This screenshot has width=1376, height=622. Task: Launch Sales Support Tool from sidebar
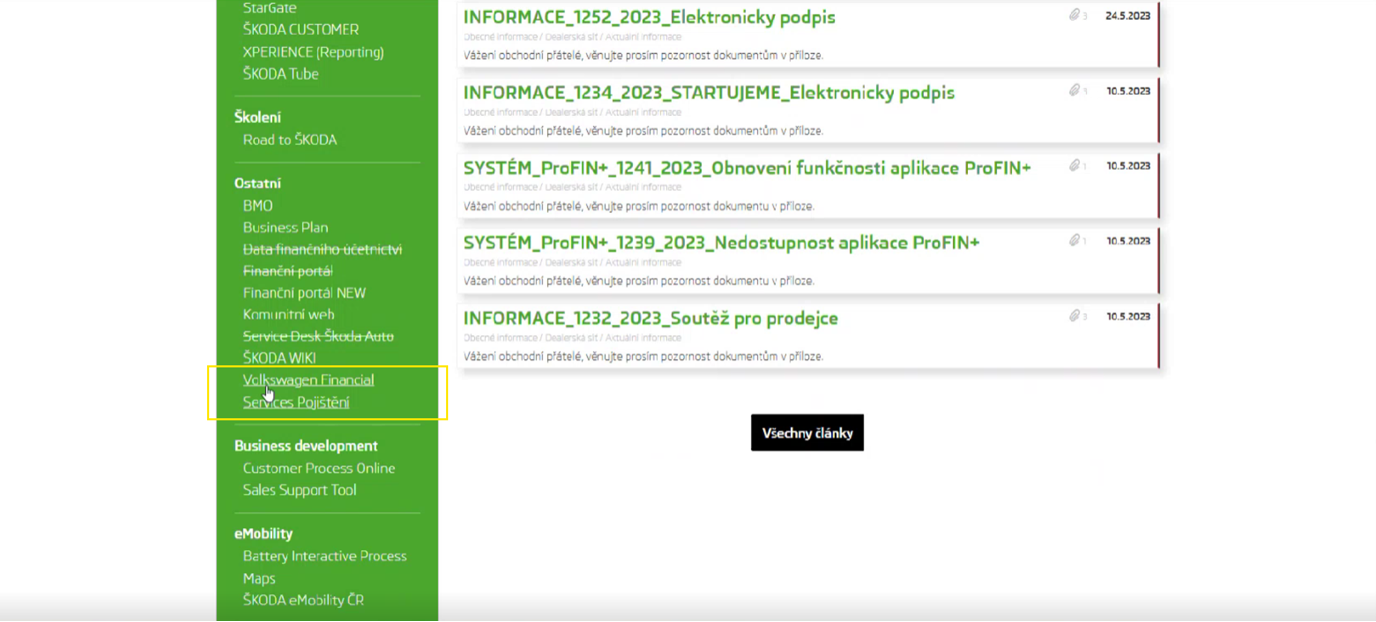(x=299, y=490)
